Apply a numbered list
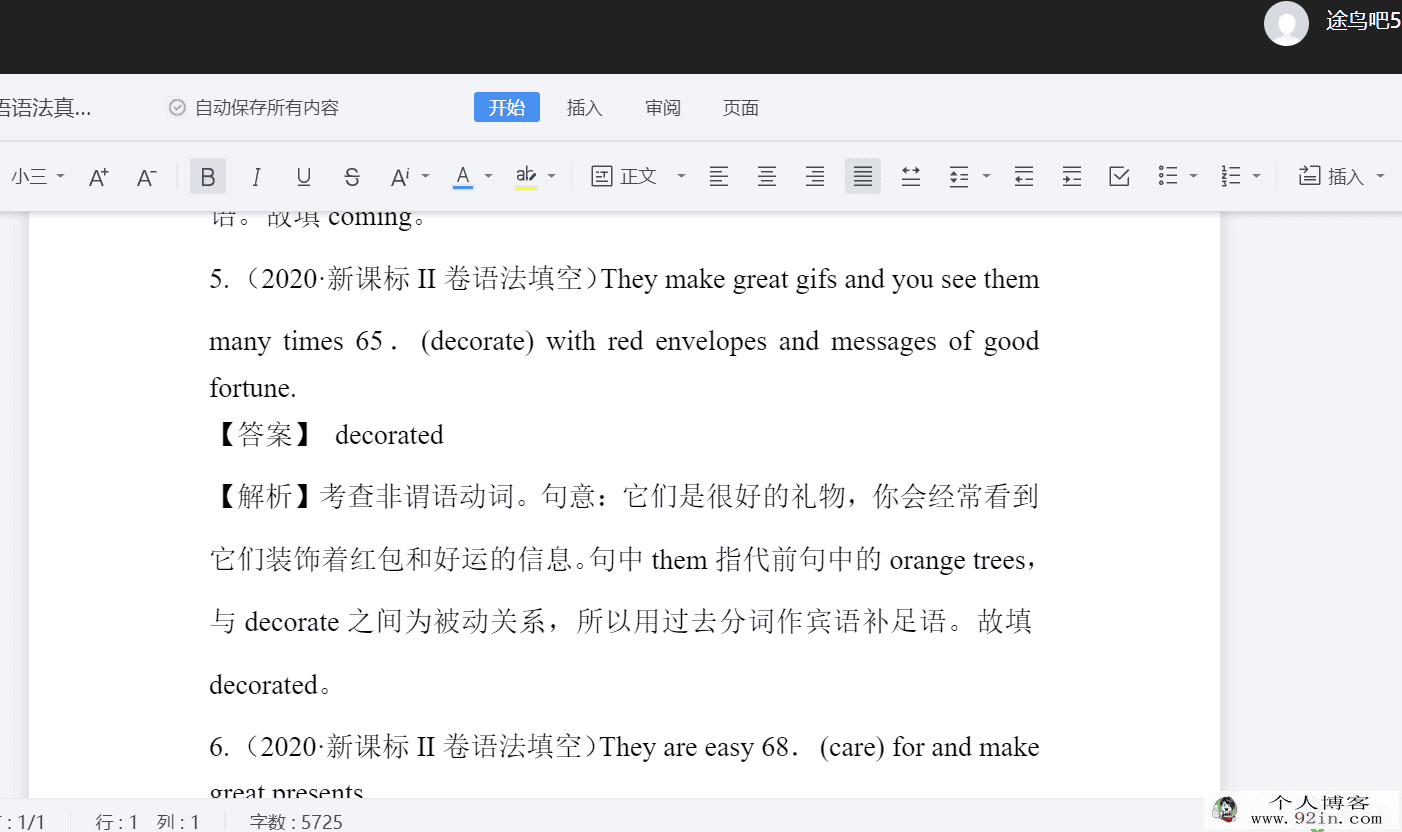This screenshot has height=832, width=1402. [1231, 177]
